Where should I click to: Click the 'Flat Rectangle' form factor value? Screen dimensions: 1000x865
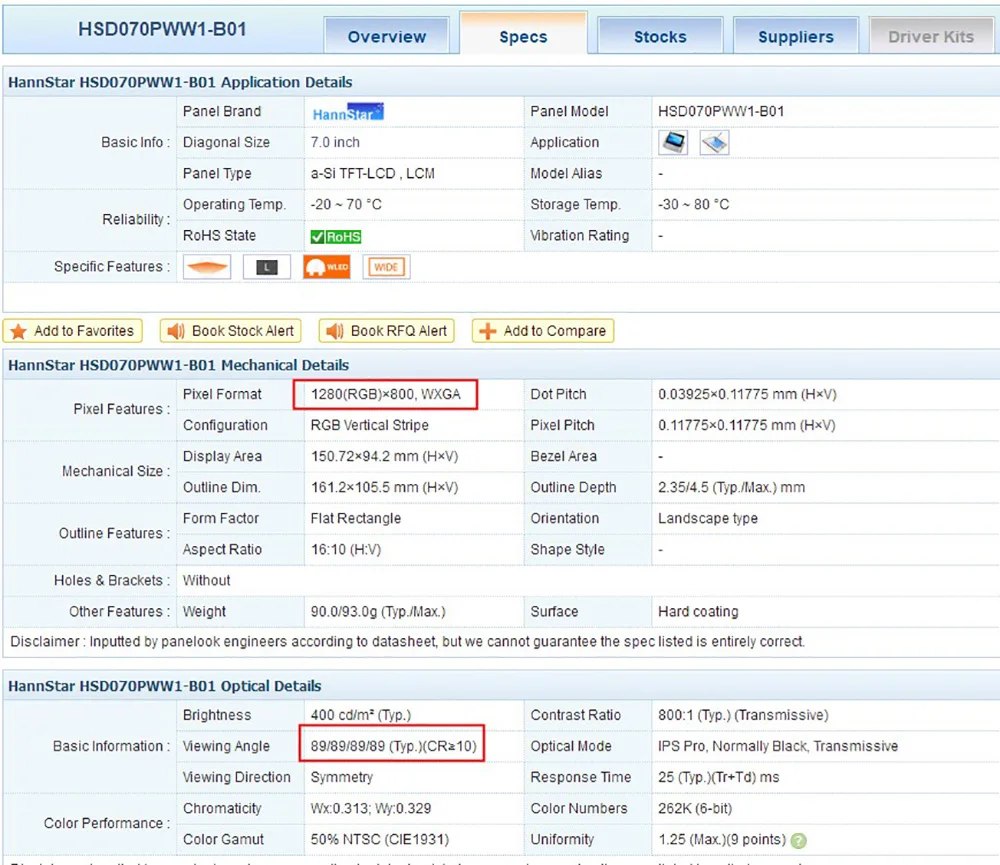click(x=355, y=518)
